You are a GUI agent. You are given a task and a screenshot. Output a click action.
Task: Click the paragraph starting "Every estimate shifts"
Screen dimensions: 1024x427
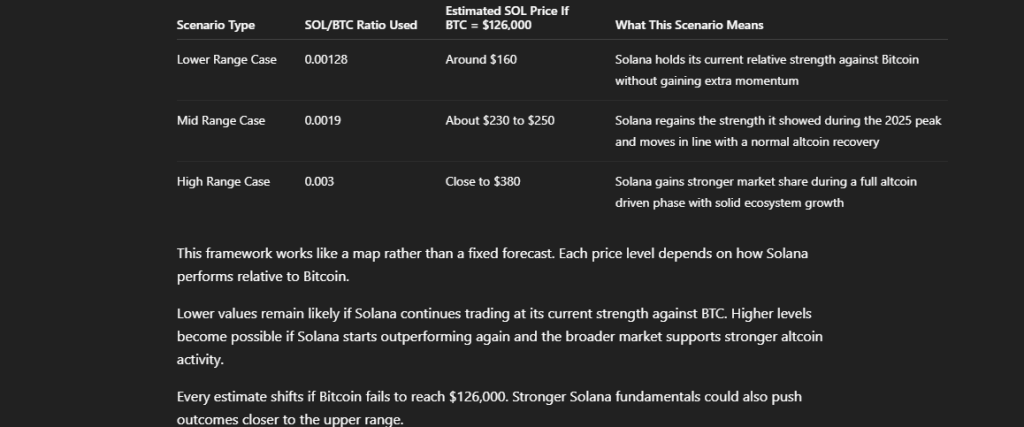(x=489, y=397)
